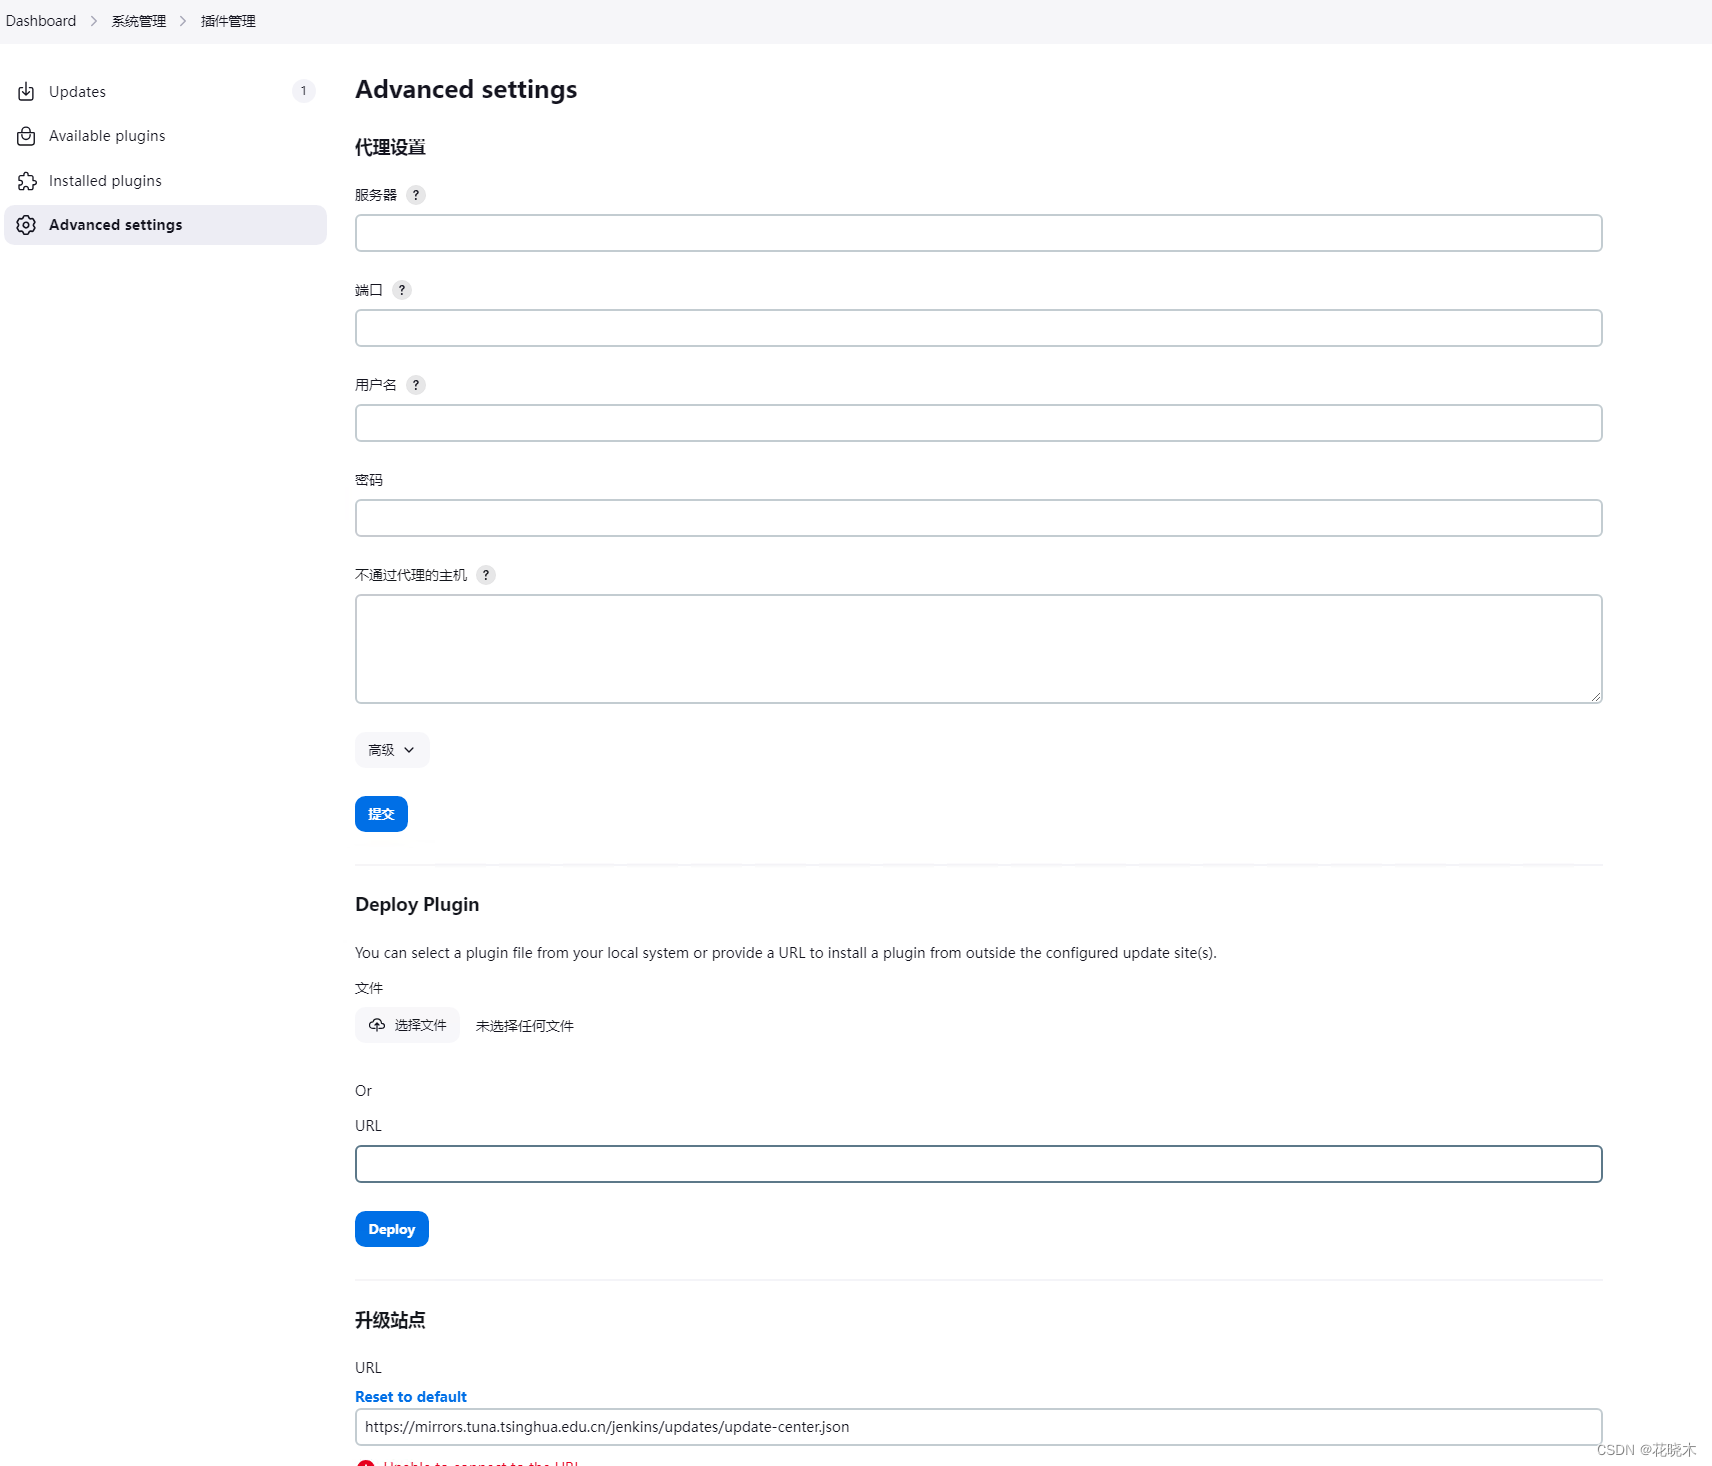Go to Installed plugins in sidebar
This screenshot has width=1712, height=1466.
point(165,181)
